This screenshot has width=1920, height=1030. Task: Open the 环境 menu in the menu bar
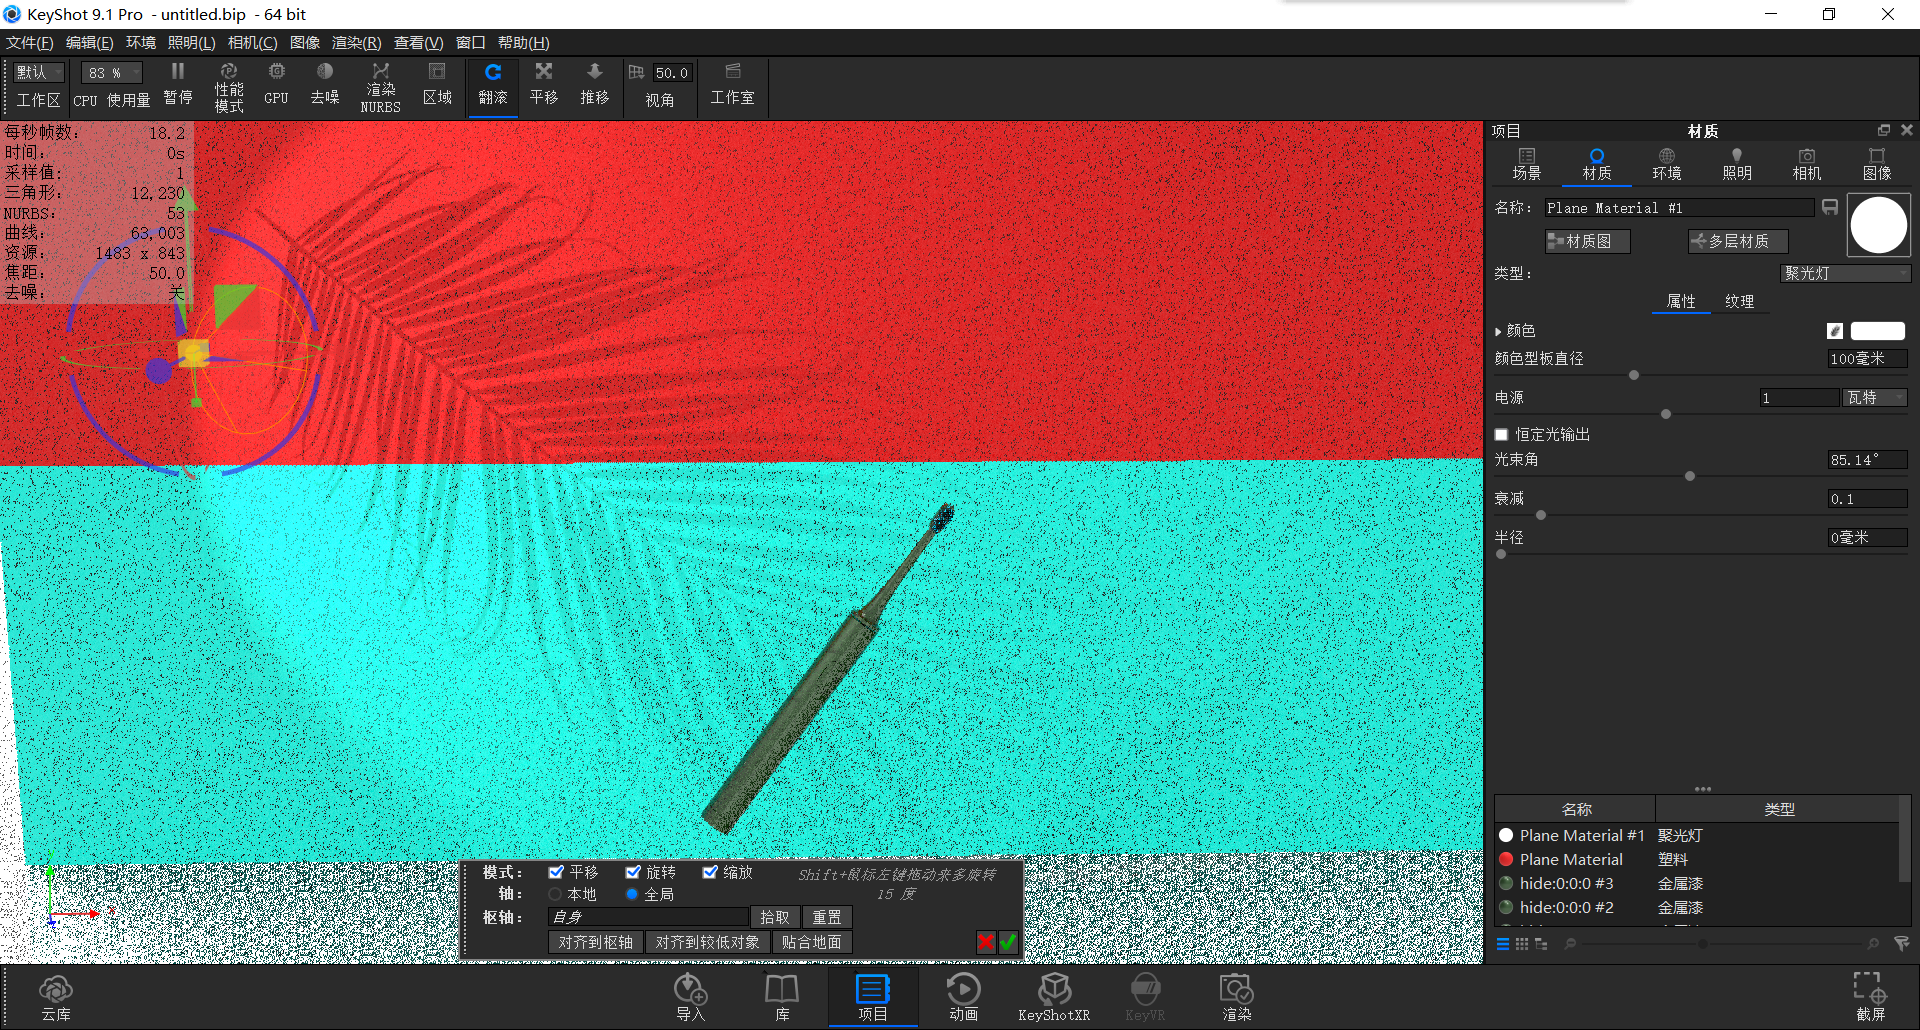coord(140,42)
